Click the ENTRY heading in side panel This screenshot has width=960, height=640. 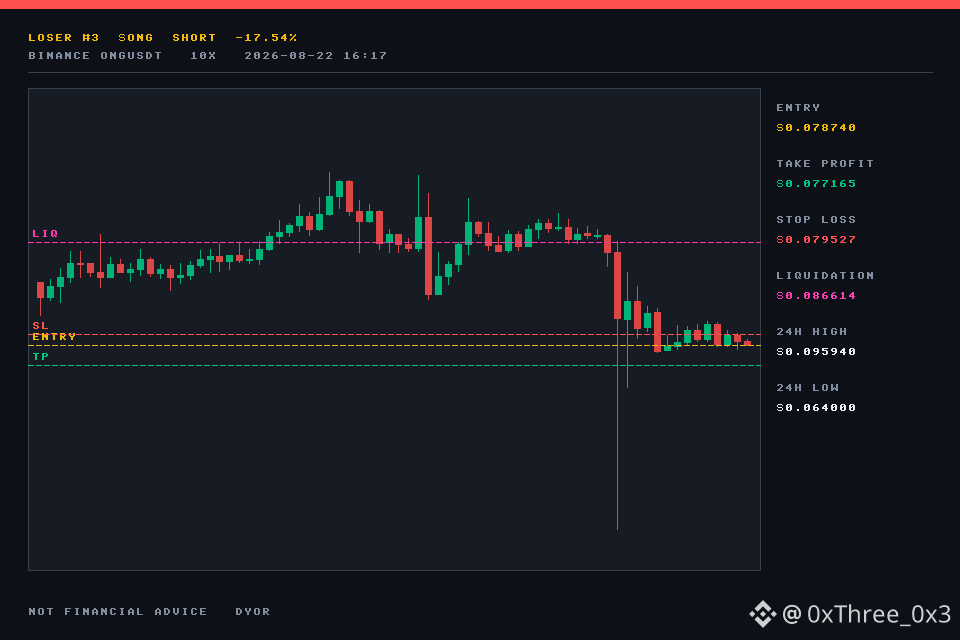[x=798, y=108]
